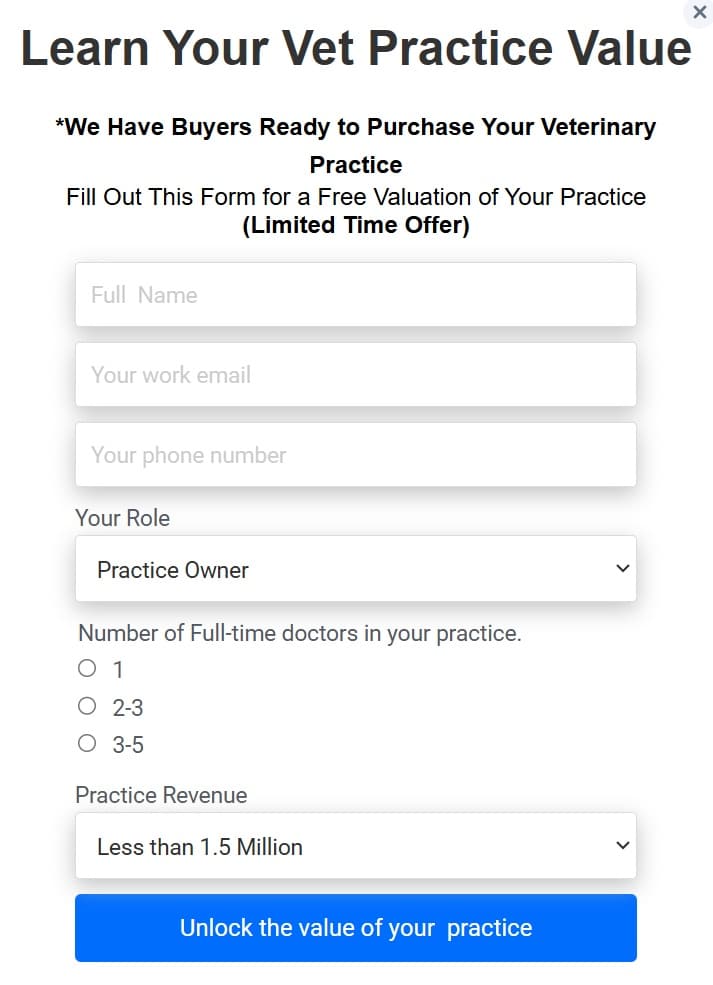Click the '2-3' radio label text
Viewport: 713px width, 985px height.
pos(128,708)
